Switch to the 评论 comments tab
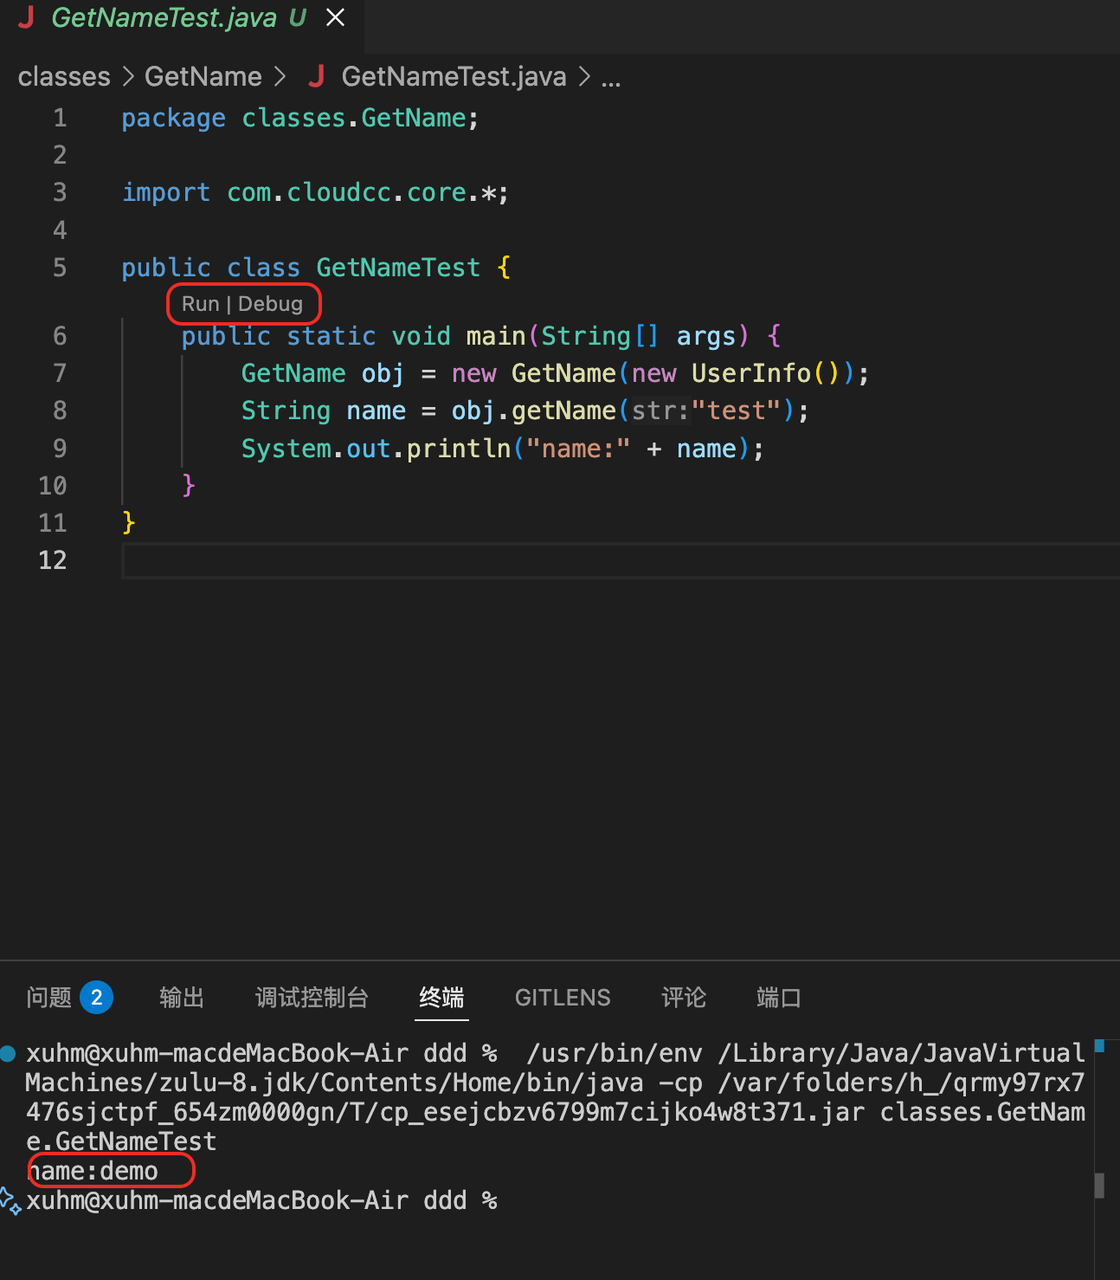Viewport: 1120px width, 1280px height. [683, 997]
